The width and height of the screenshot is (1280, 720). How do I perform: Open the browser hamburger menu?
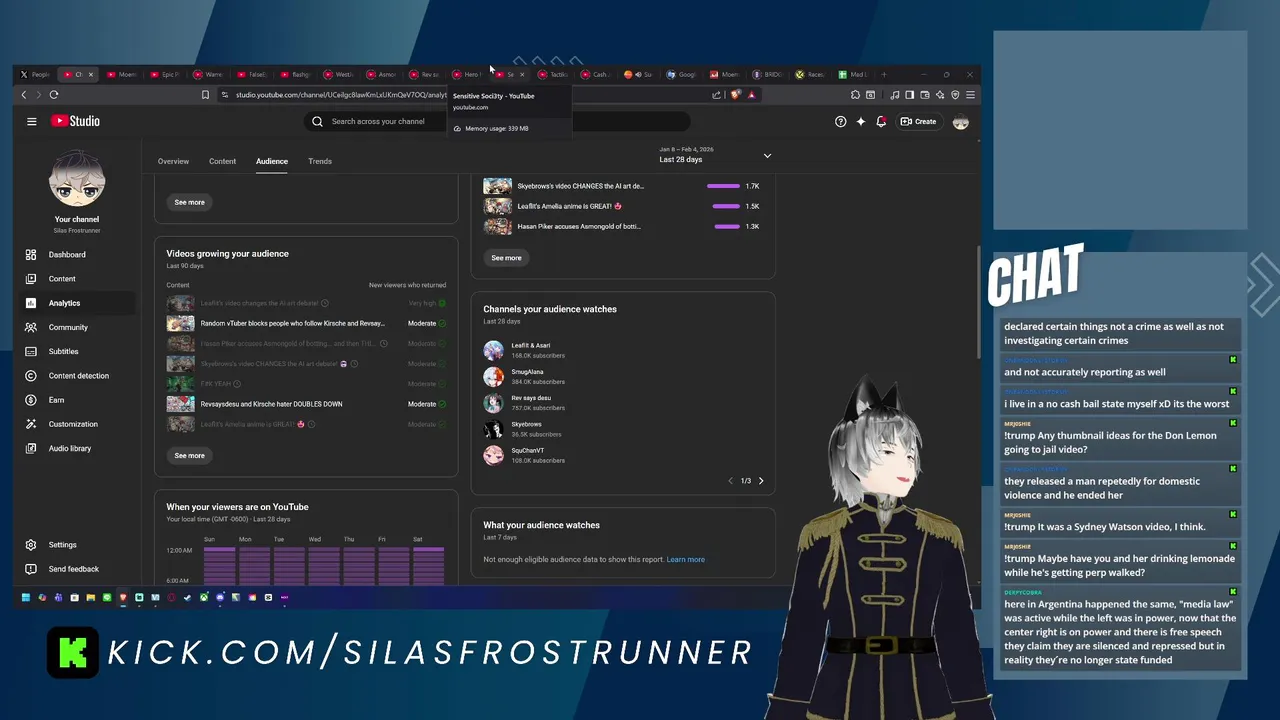(x=970, y=95)
